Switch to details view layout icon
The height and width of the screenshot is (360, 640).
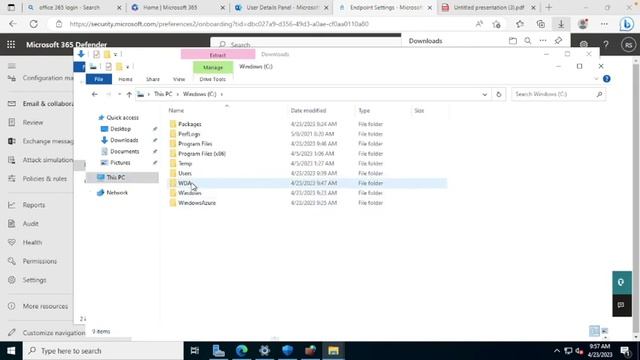click(594, 331)
